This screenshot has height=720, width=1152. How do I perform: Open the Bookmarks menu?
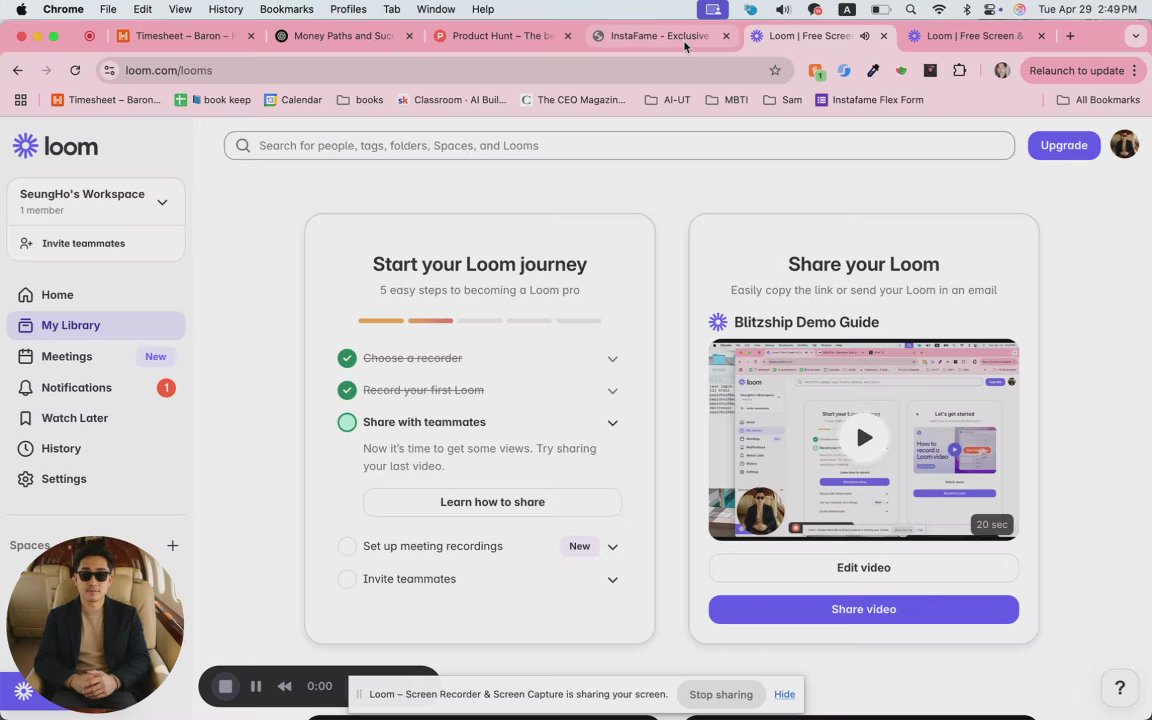[287, 10]
